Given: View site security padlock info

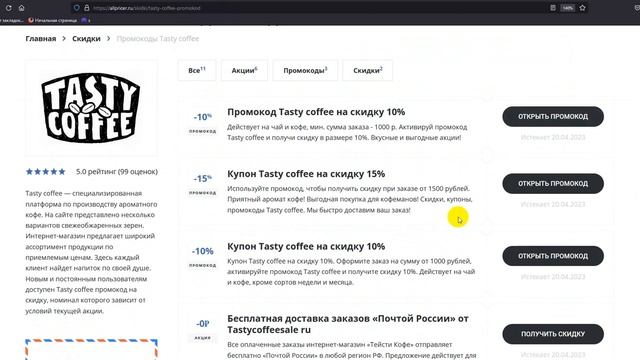Looking at the screenshot, I should [x=87, y=8].
